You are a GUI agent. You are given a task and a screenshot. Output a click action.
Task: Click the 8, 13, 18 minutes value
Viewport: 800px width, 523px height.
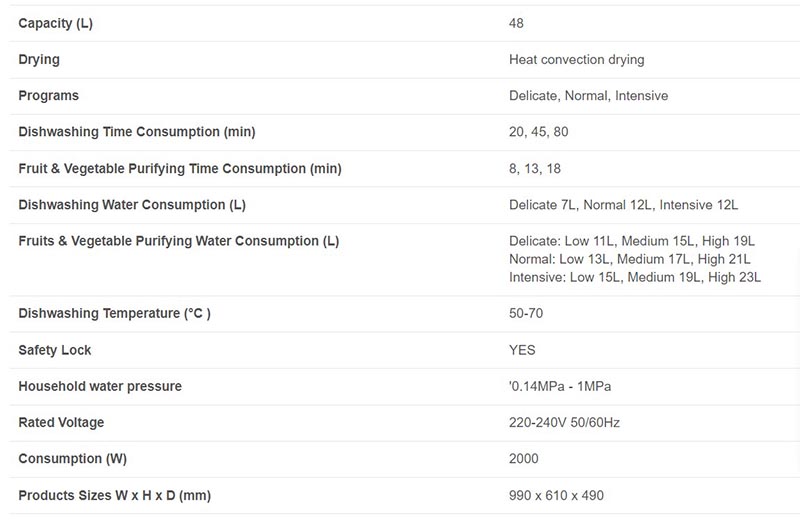pyautogui.click(x=536, y=168)
